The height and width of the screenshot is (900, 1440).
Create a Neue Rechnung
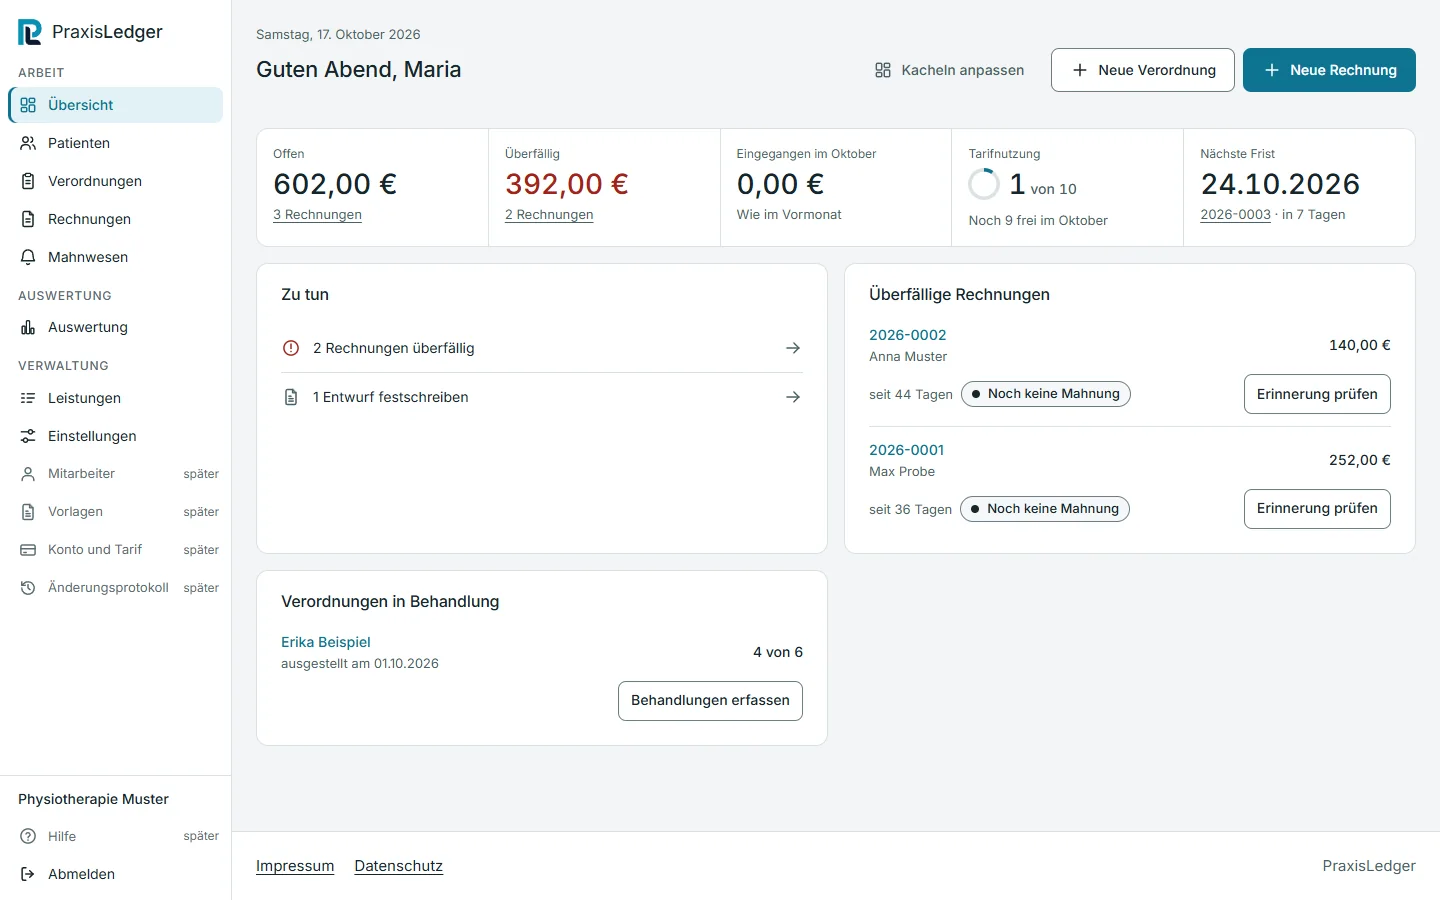point(1329,70)
